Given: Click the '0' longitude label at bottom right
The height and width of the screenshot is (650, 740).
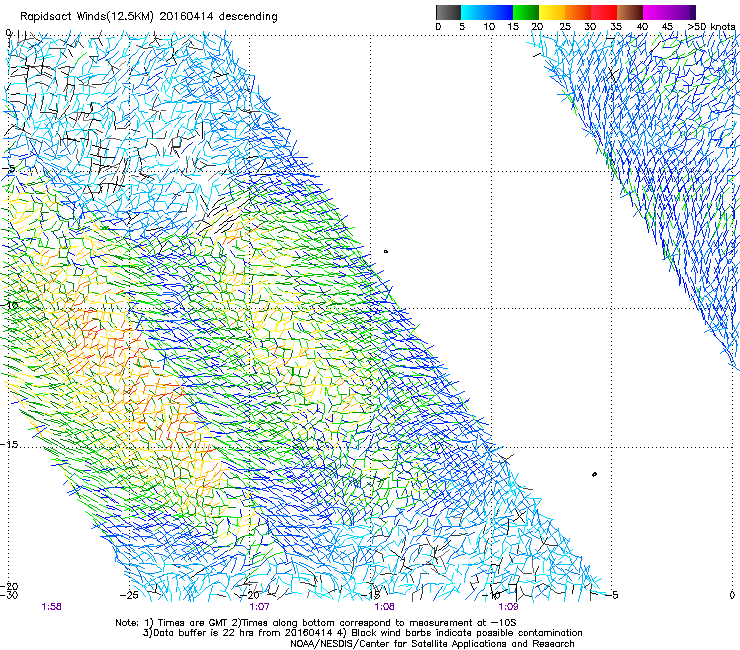Looking at the screenshot, I should [x=732, y=595].
